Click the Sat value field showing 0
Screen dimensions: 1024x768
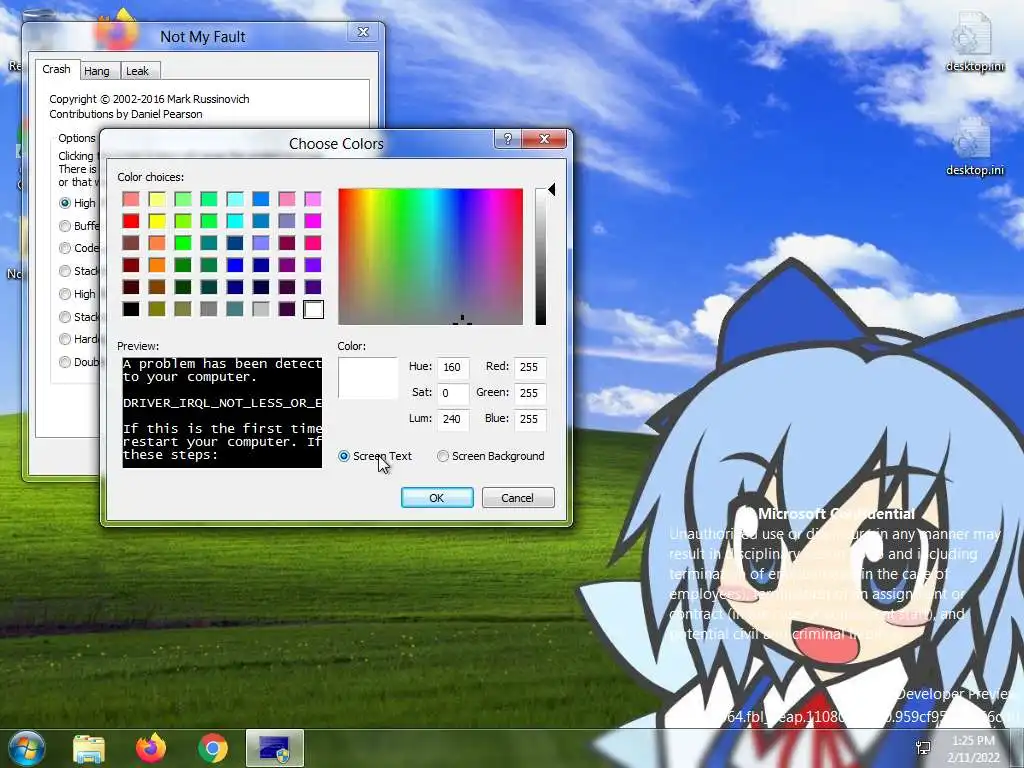pyautogui.click(x=452, y=393)
